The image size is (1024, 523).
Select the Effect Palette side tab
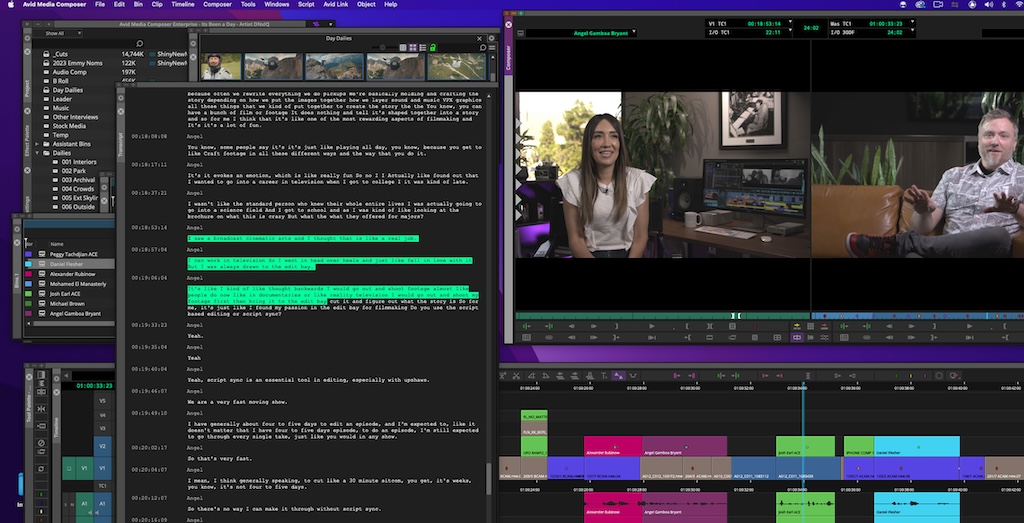point(27,139)
